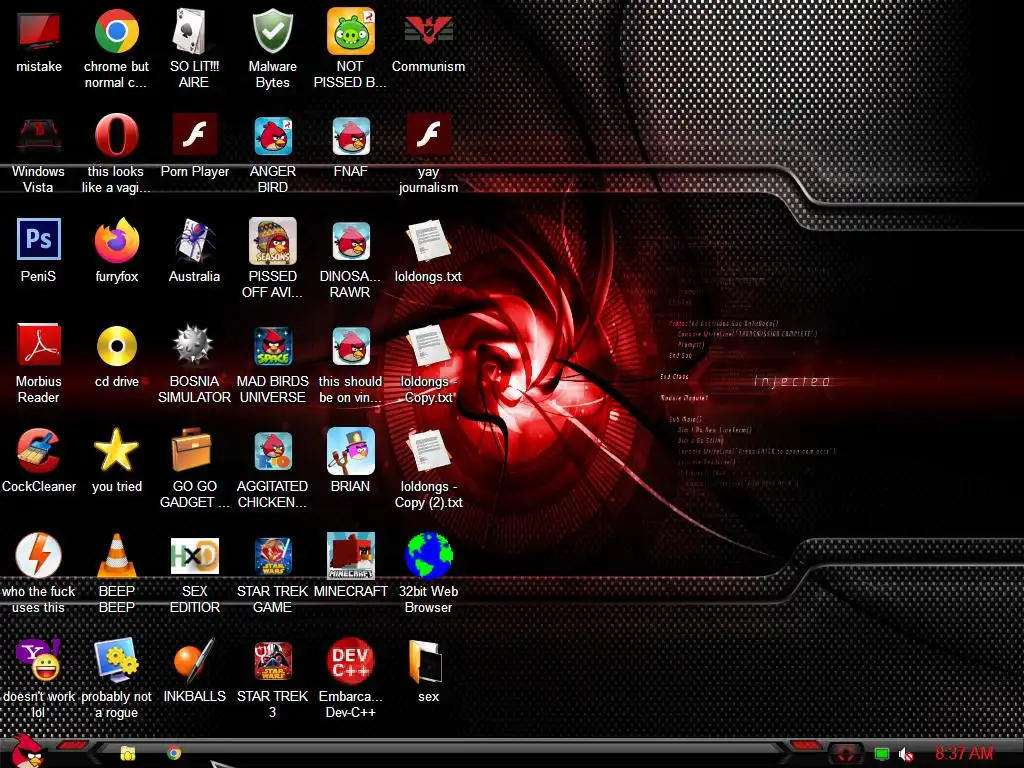
Task: Open the BRIAN slingshot bird icon
Action: (x=351, y=451)
